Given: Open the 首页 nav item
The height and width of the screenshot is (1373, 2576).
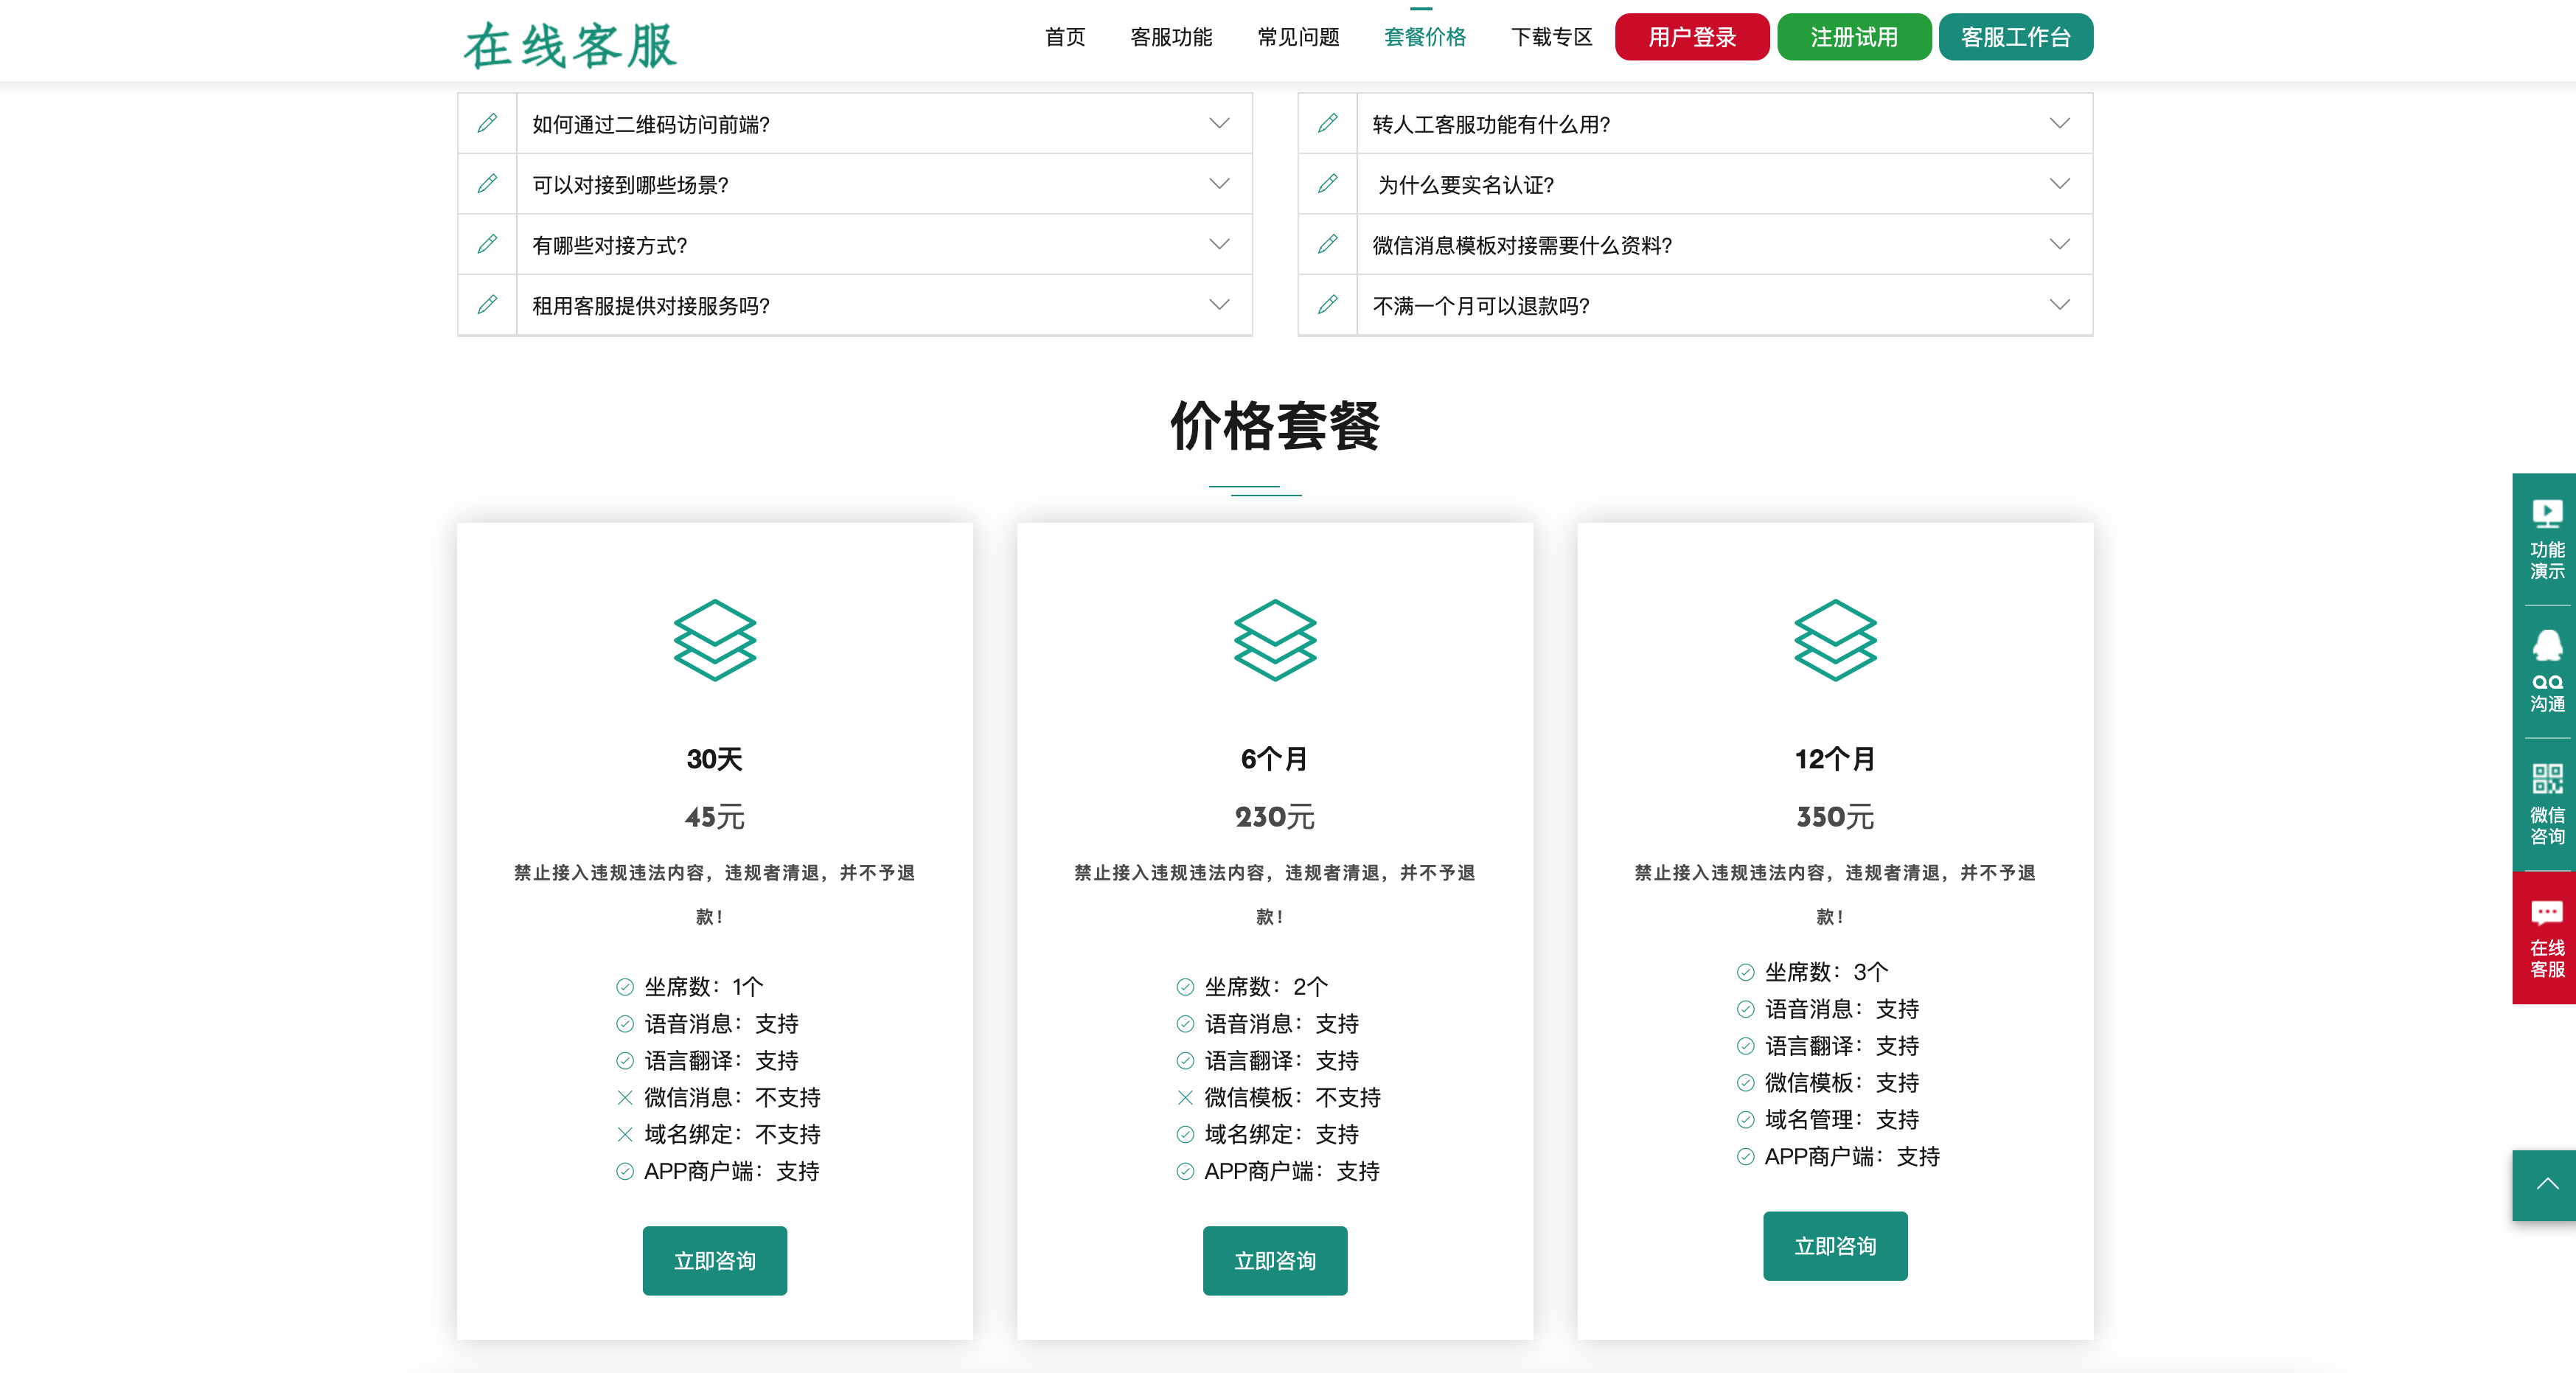Looking at the screenshot, I should pyautogui.click(x=1065, y=37).
